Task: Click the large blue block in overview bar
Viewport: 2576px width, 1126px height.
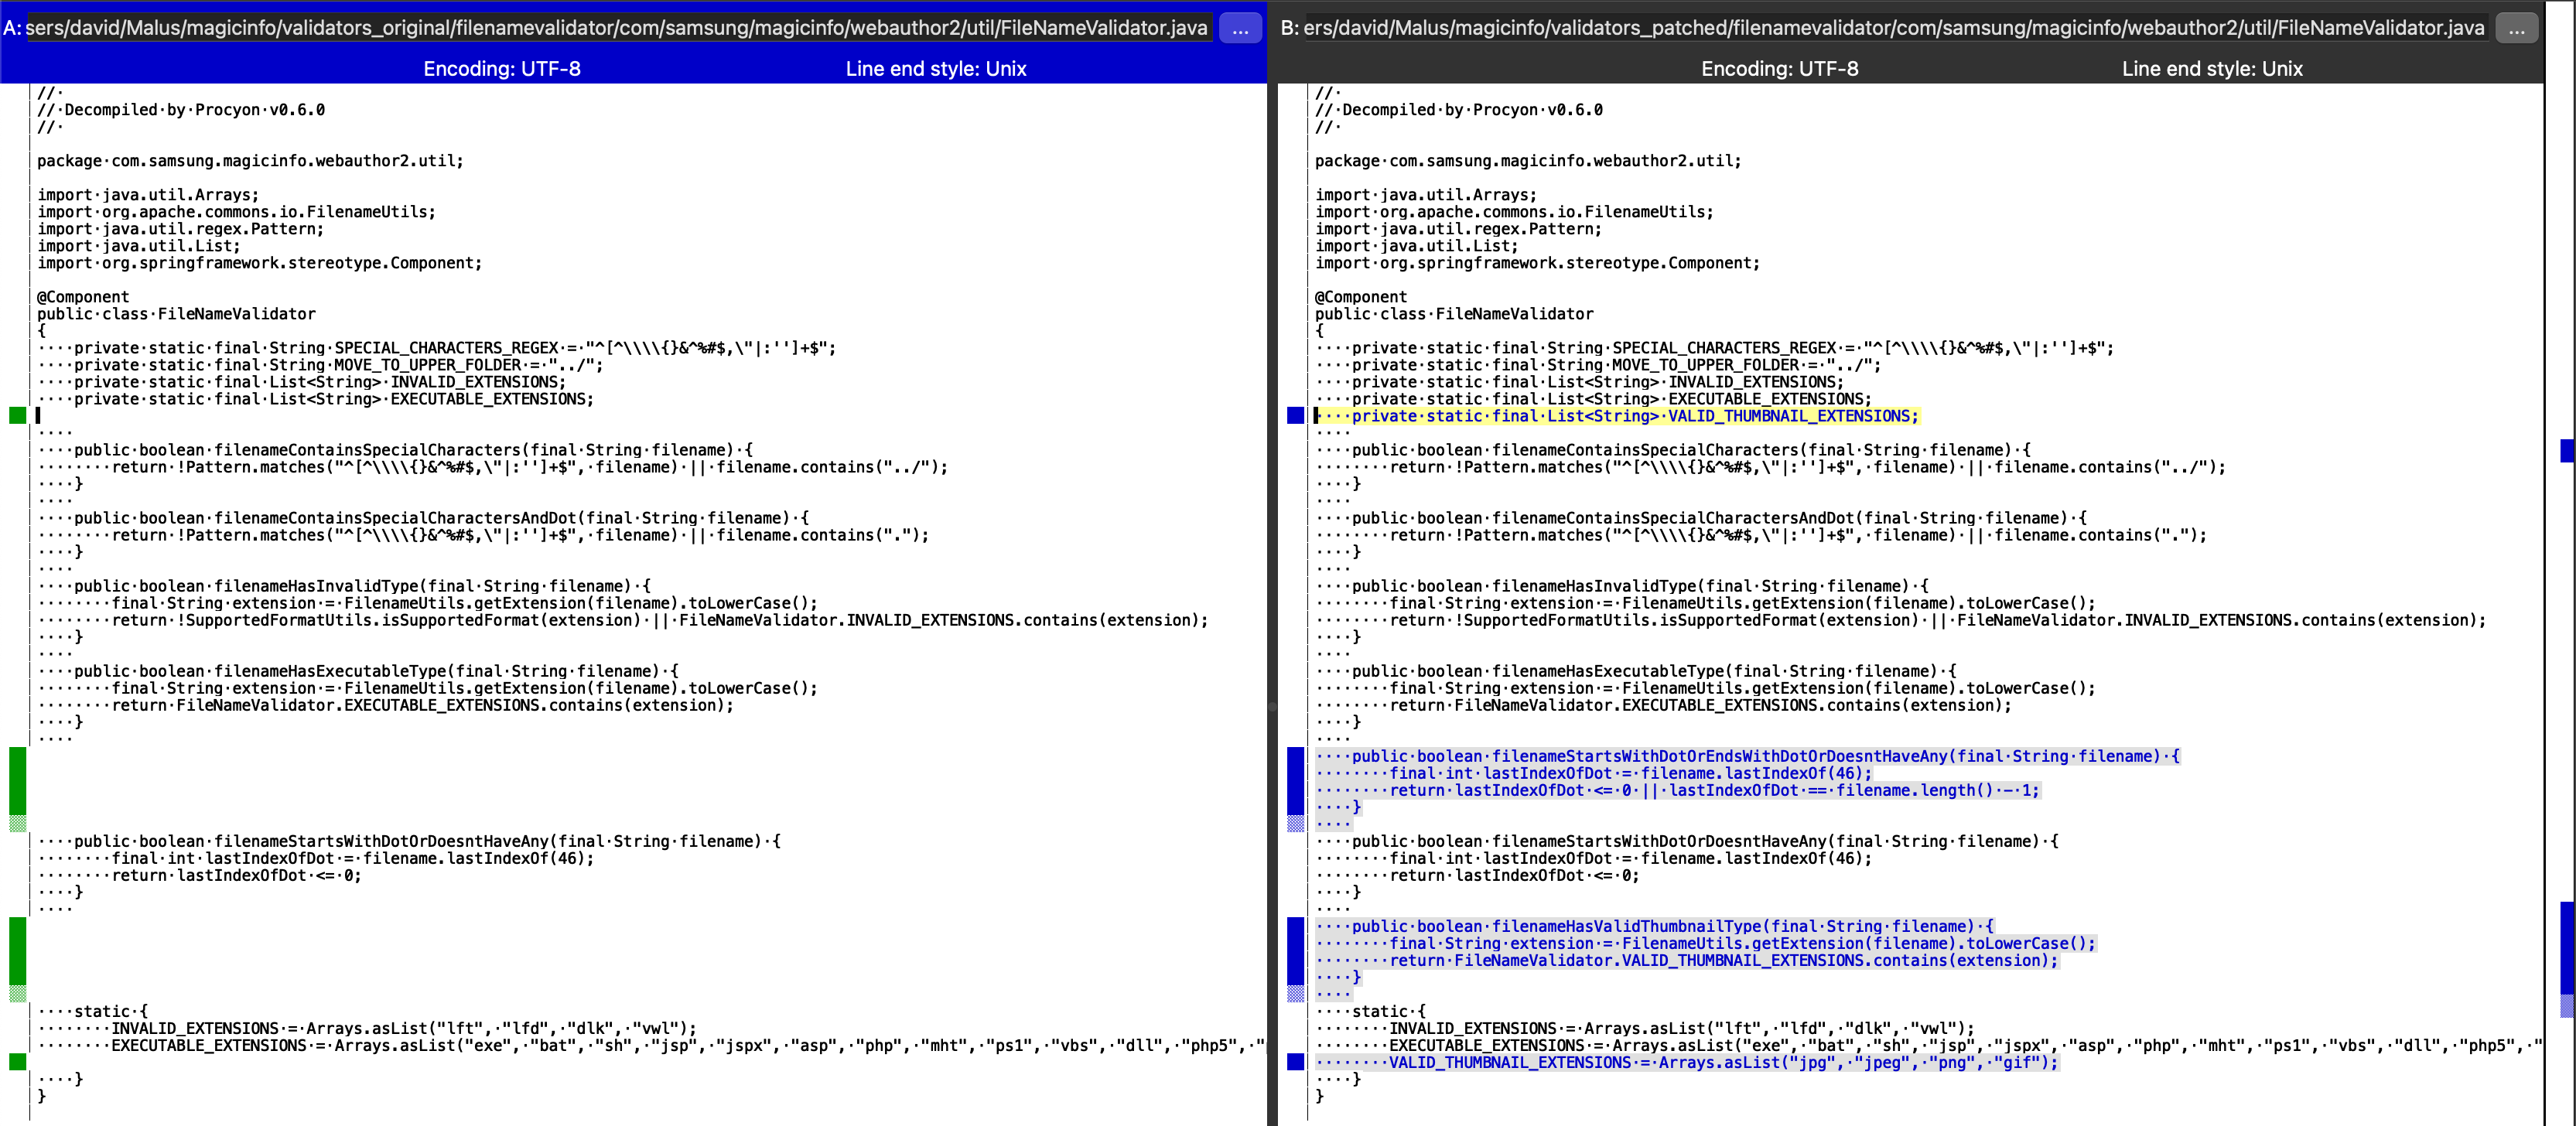Action: [x=2568, y=948]
